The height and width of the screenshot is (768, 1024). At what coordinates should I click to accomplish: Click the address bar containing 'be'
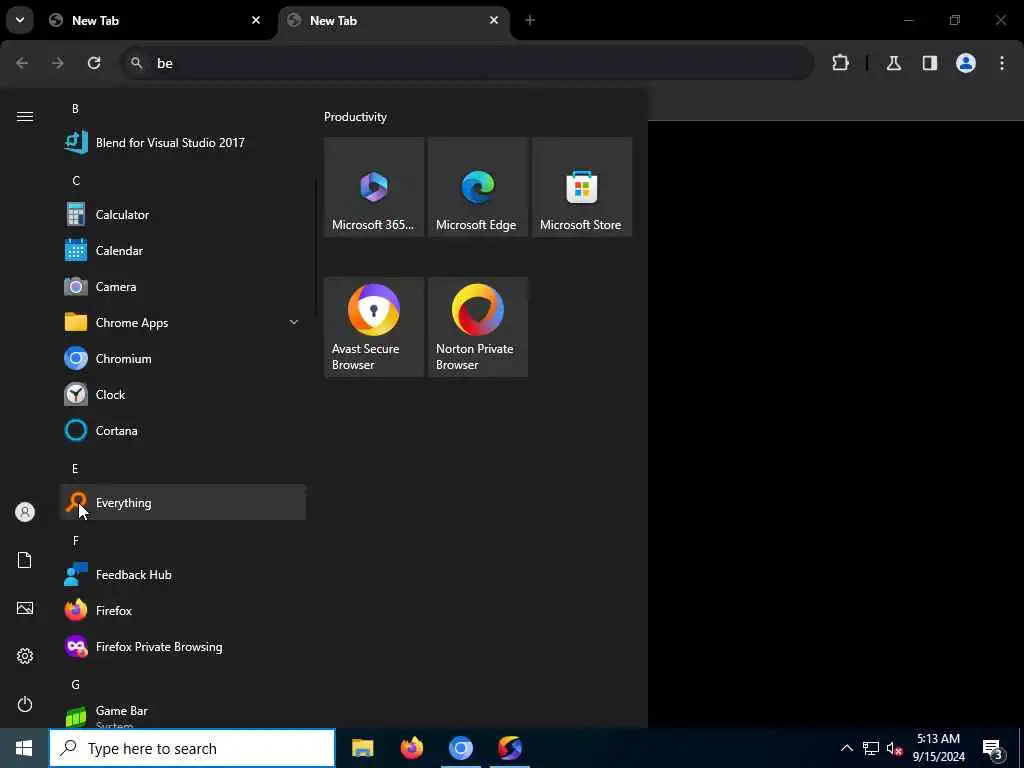(468, 63)
